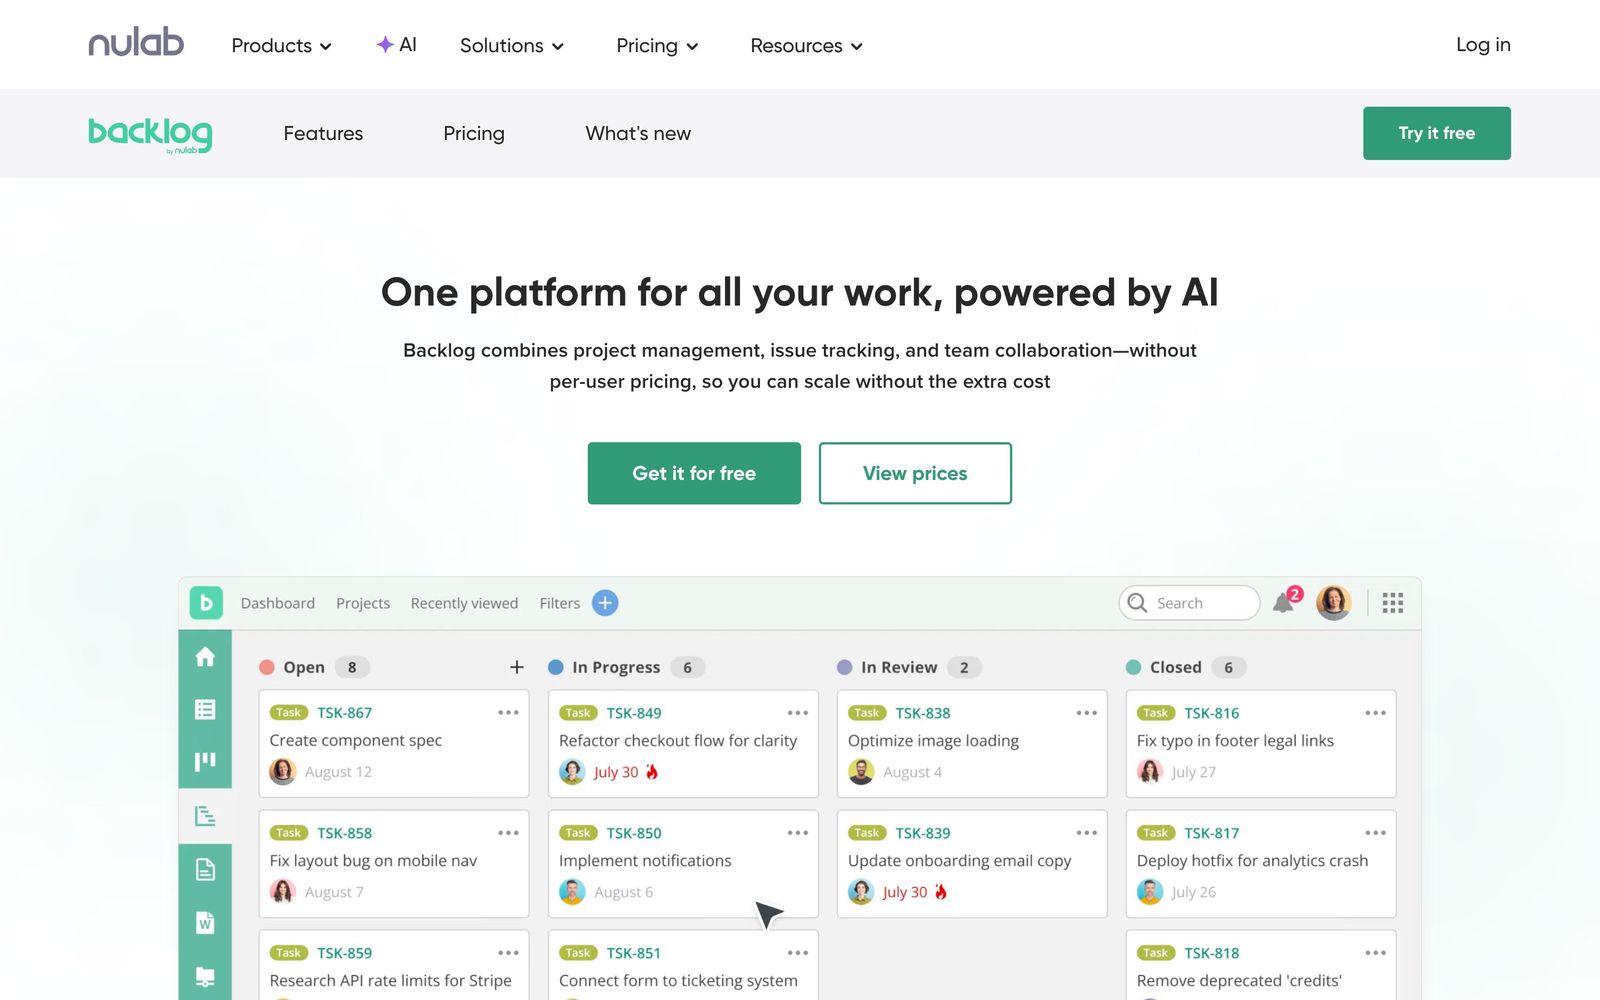
Task: Expand the Solutions dropdown
Action: pyautogui.click(x=512, y=46)
